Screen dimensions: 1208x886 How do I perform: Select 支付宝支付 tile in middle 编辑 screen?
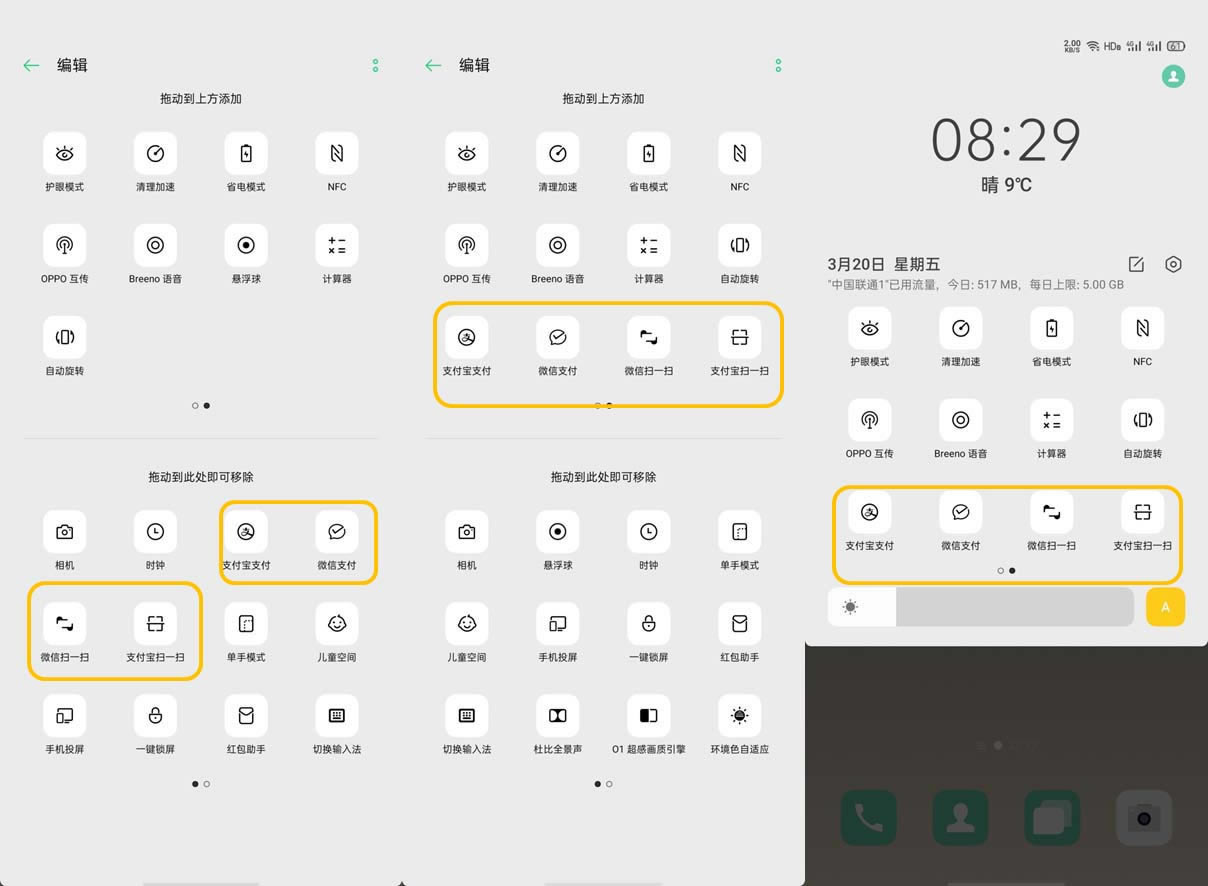tap(467, 337)
